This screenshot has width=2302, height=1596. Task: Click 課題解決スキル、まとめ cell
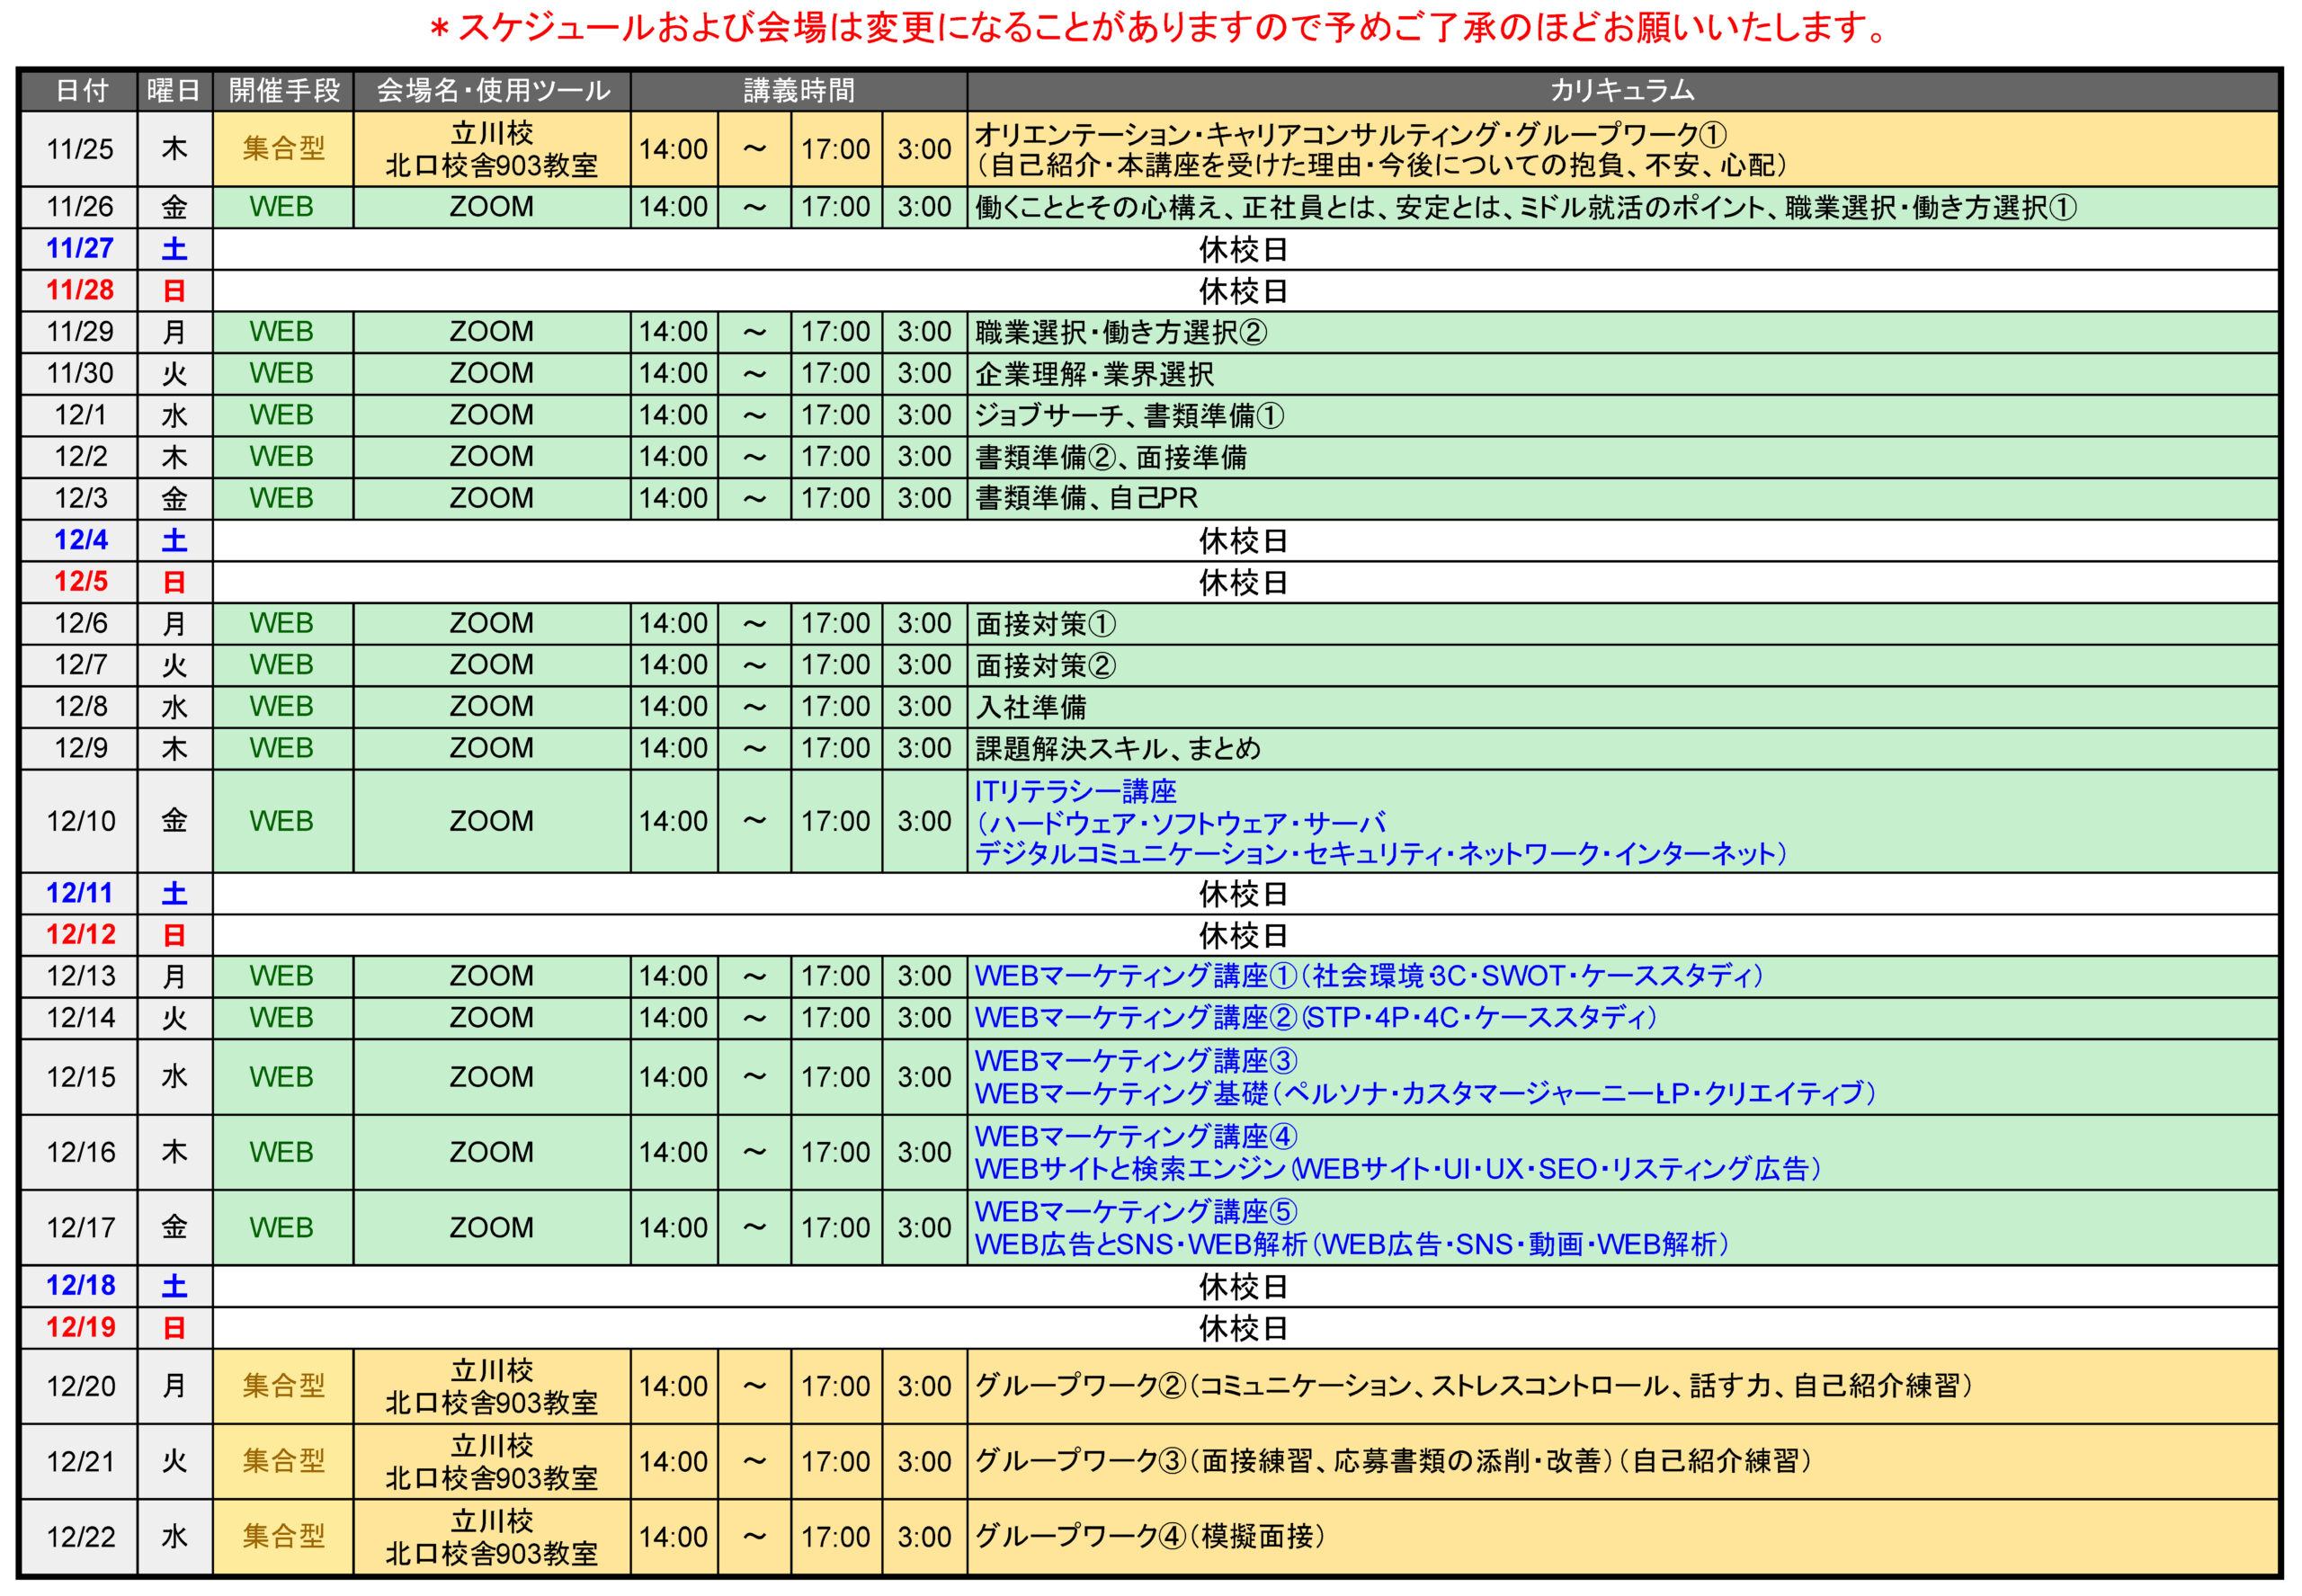pos(1622,749)
